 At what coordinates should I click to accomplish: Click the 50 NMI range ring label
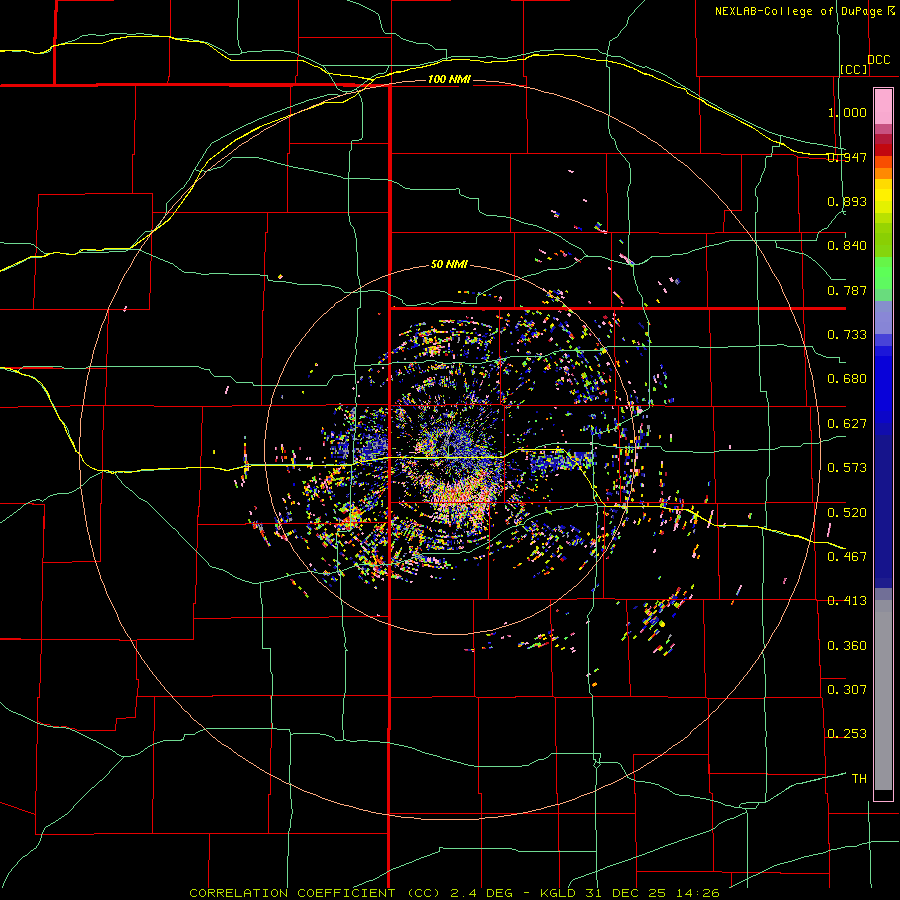point(449,264)
